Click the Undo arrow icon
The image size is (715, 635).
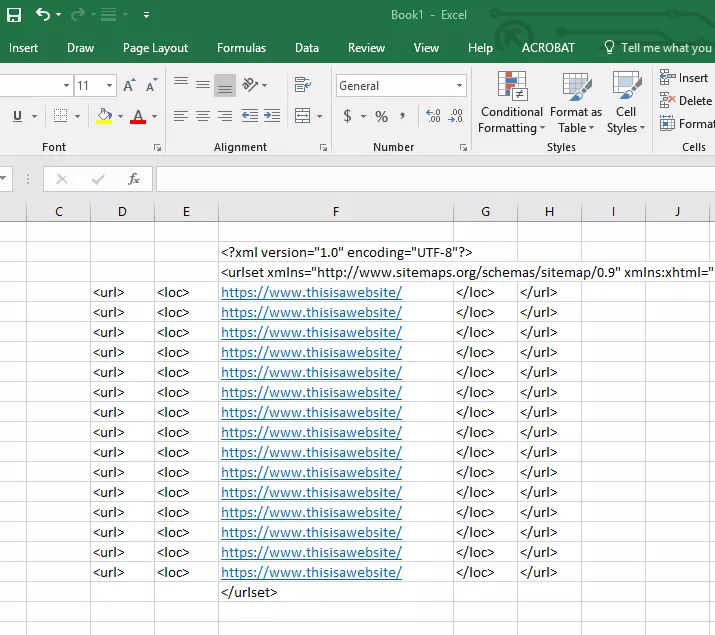point(42,15)
